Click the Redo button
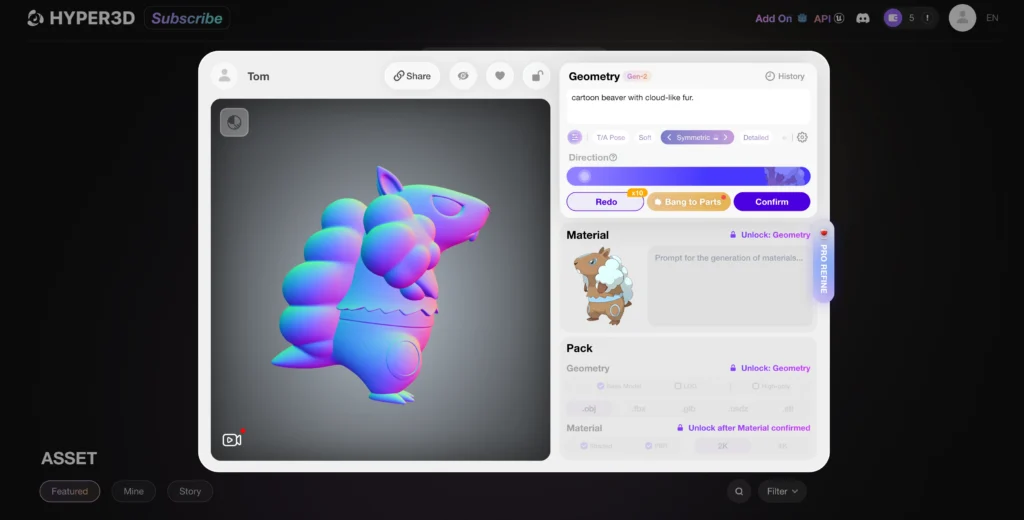 606,202
